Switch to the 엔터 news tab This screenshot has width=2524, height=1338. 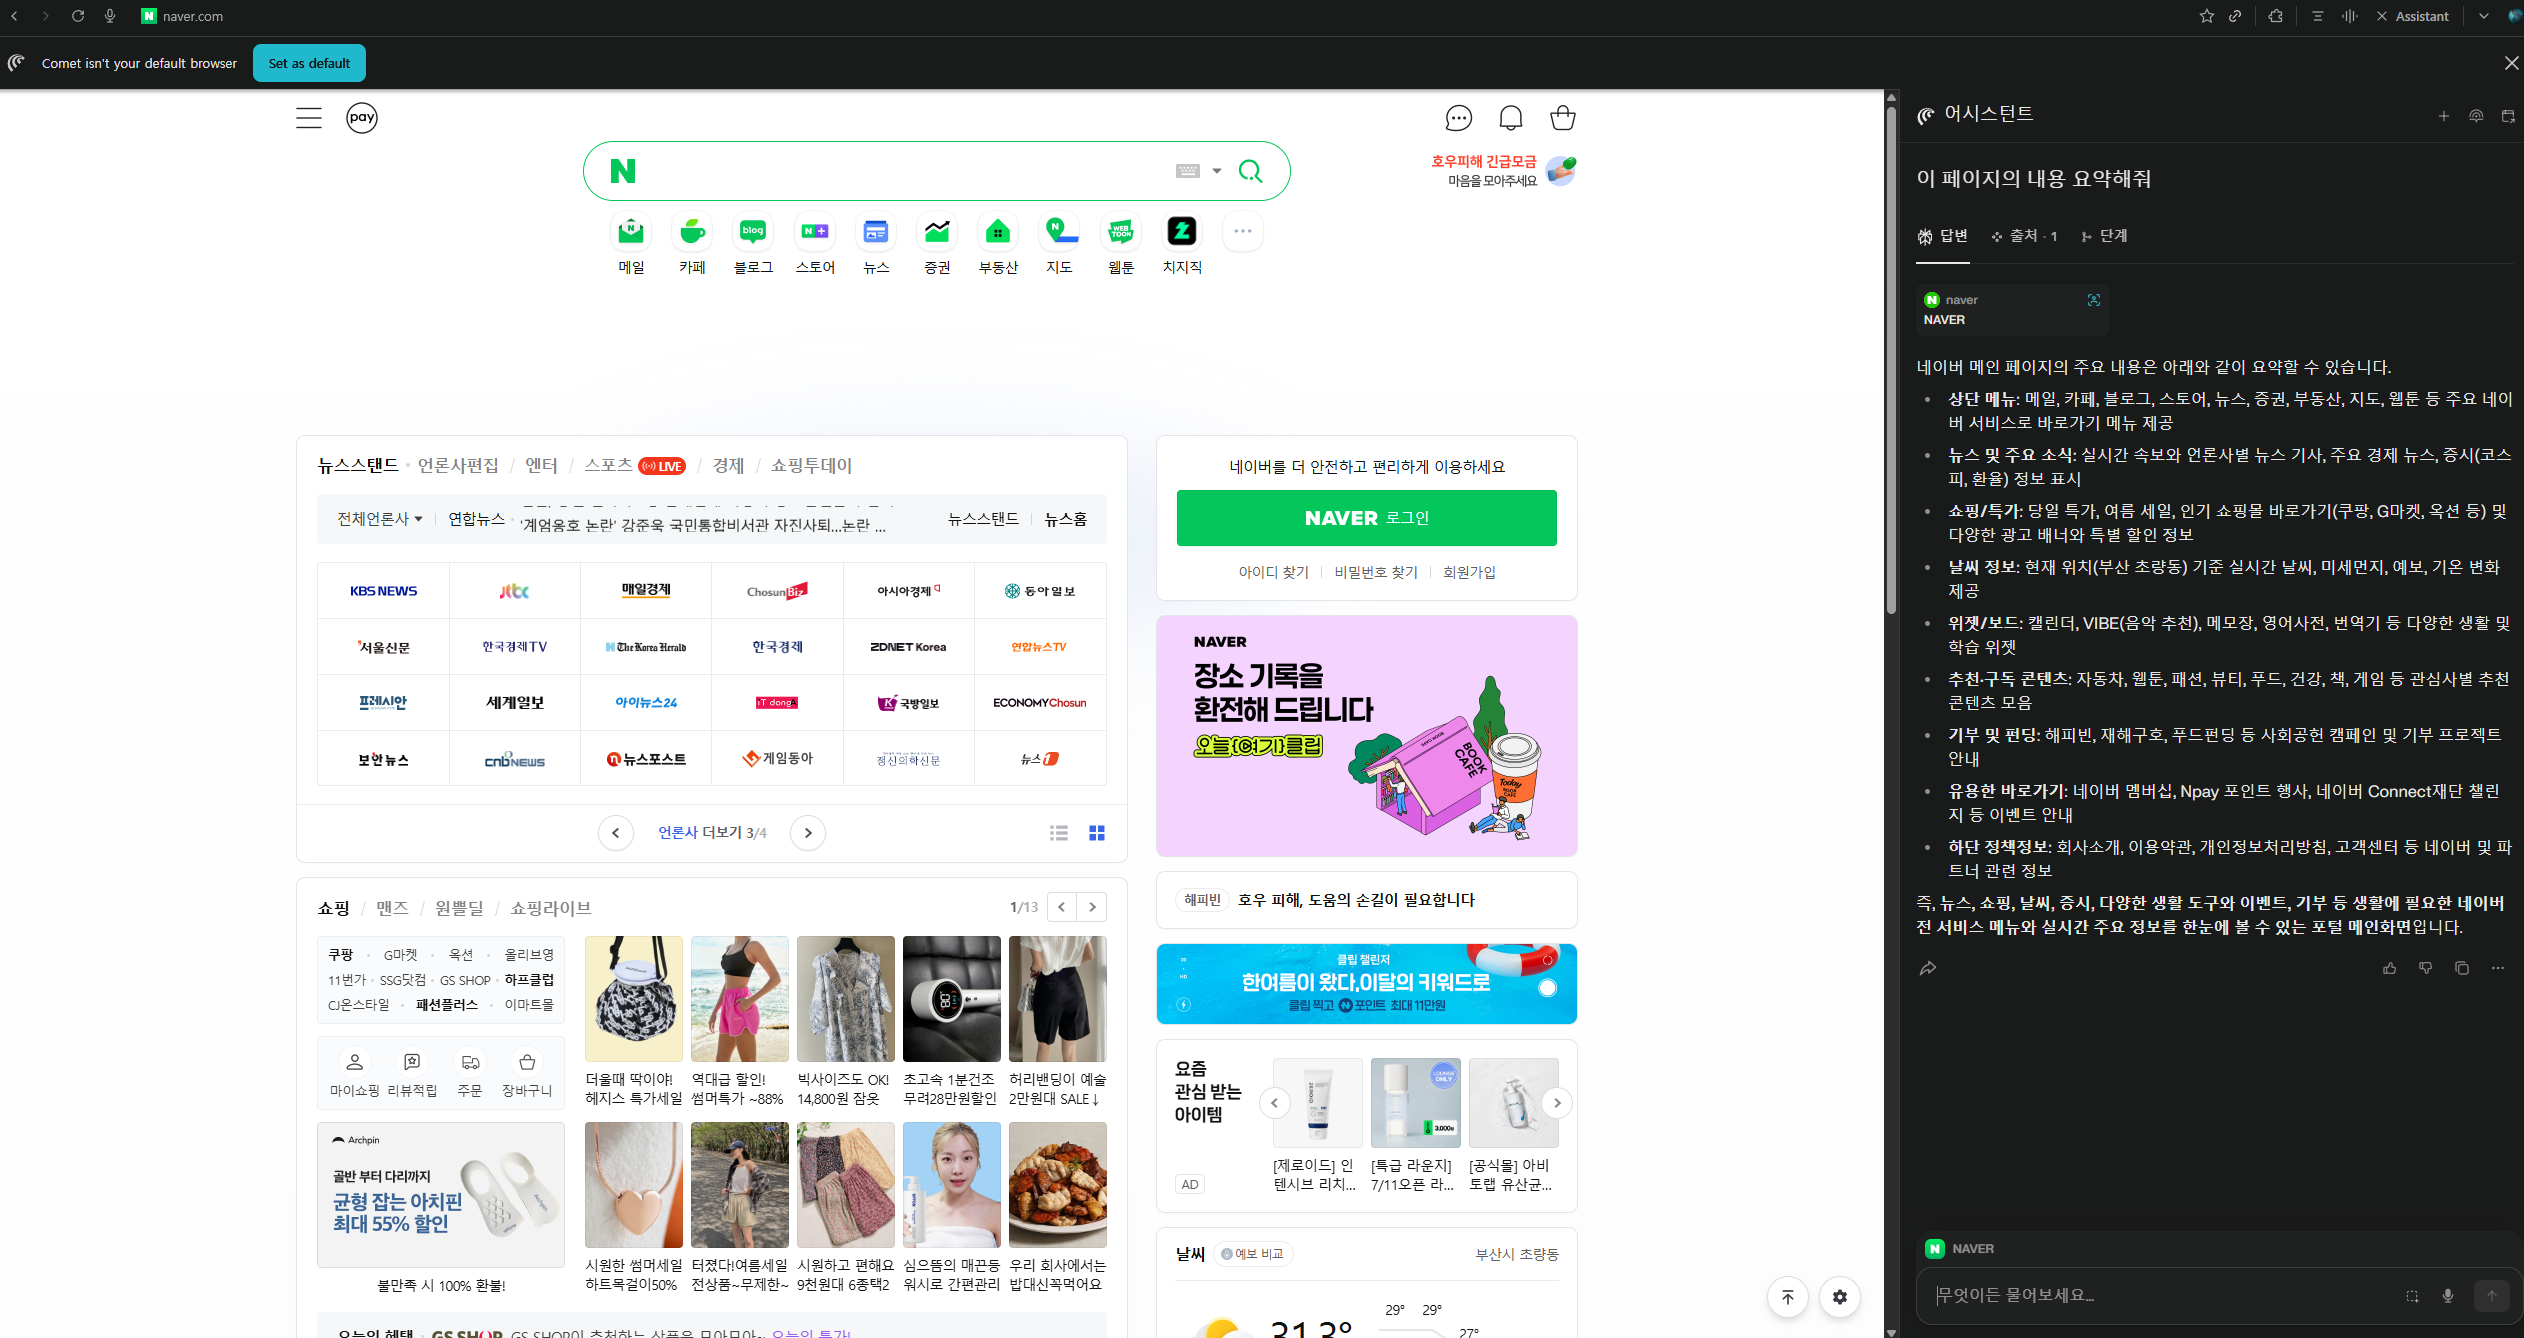(x=541, y=466)
